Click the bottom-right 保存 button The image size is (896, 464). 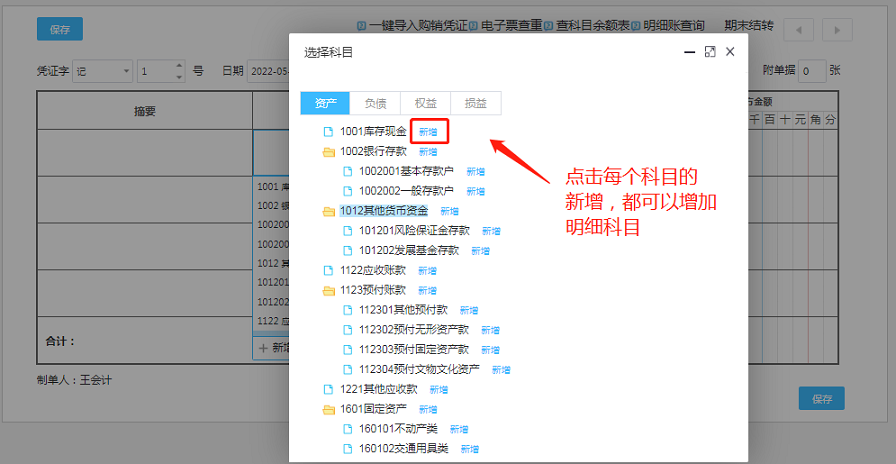pyautogui.click(x=821, y=399)
